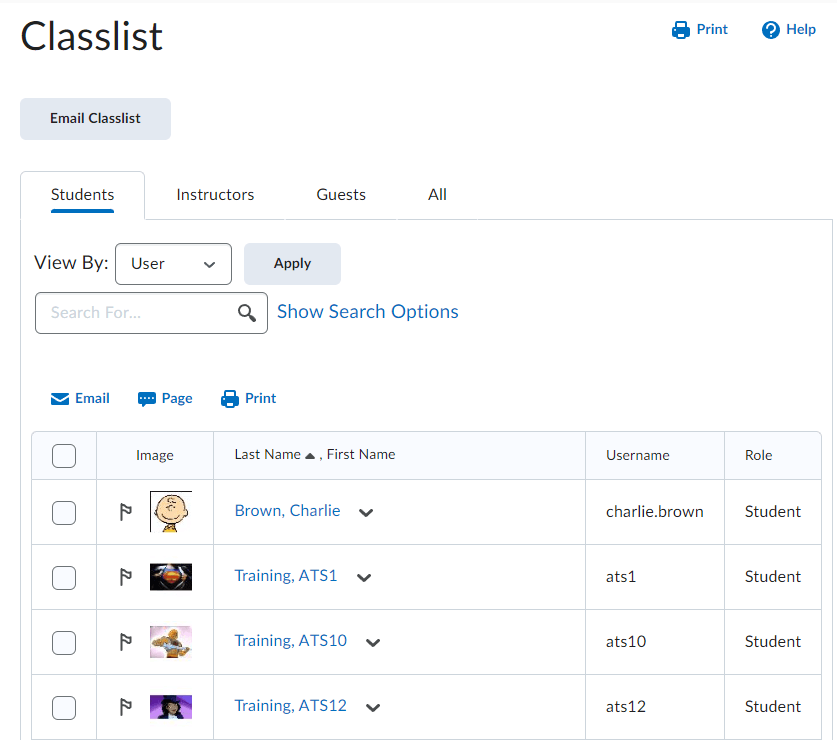Click into the Search For field
Screen dimensions: 837x740
[135, 313]
